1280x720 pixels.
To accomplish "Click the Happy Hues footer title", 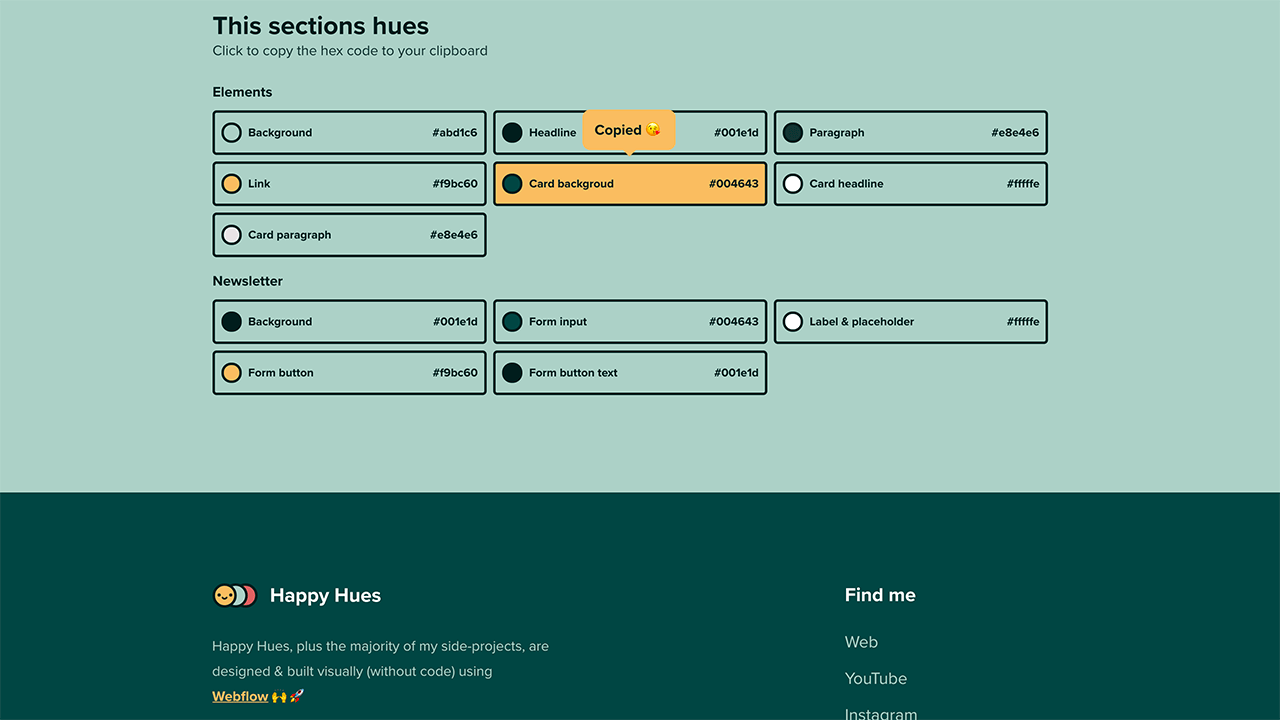I will [325, 596].
